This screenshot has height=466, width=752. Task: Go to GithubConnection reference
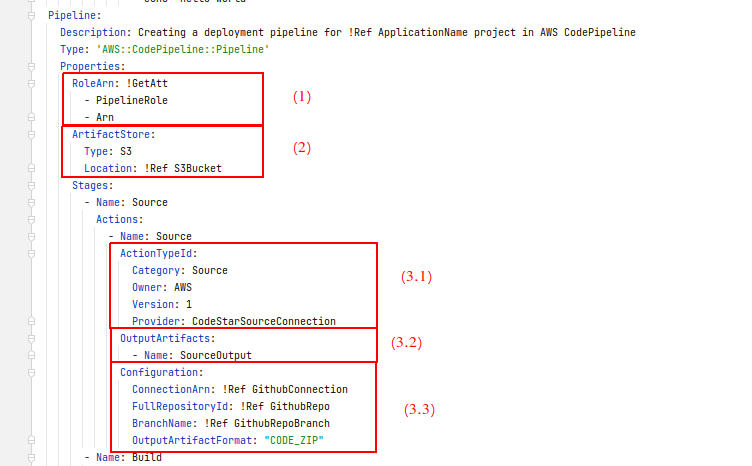[x=299, y=389]
